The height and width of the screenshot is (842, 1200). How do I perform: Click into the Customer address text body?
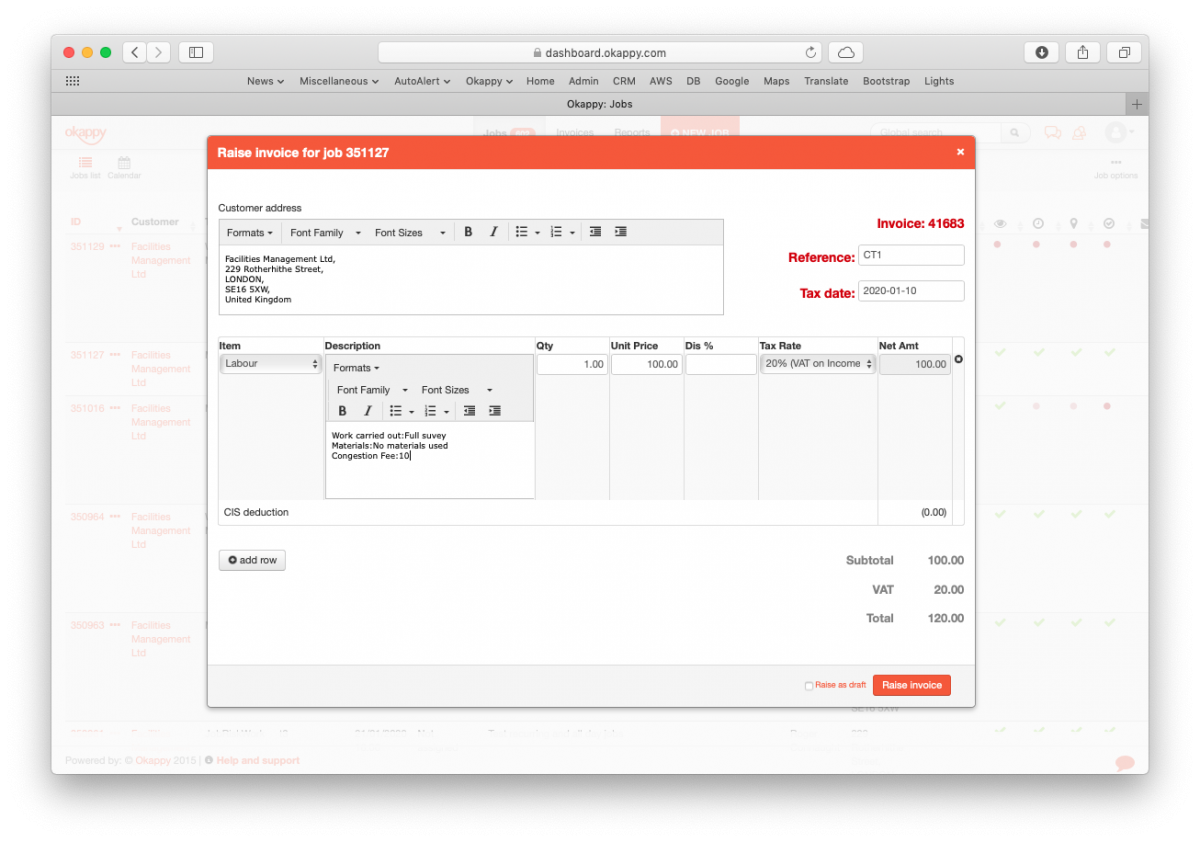coord(471,280)
